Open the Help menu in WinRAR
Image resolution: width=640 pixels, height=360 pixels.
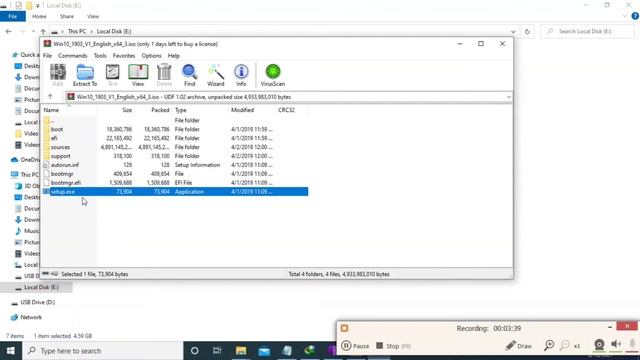173,56
